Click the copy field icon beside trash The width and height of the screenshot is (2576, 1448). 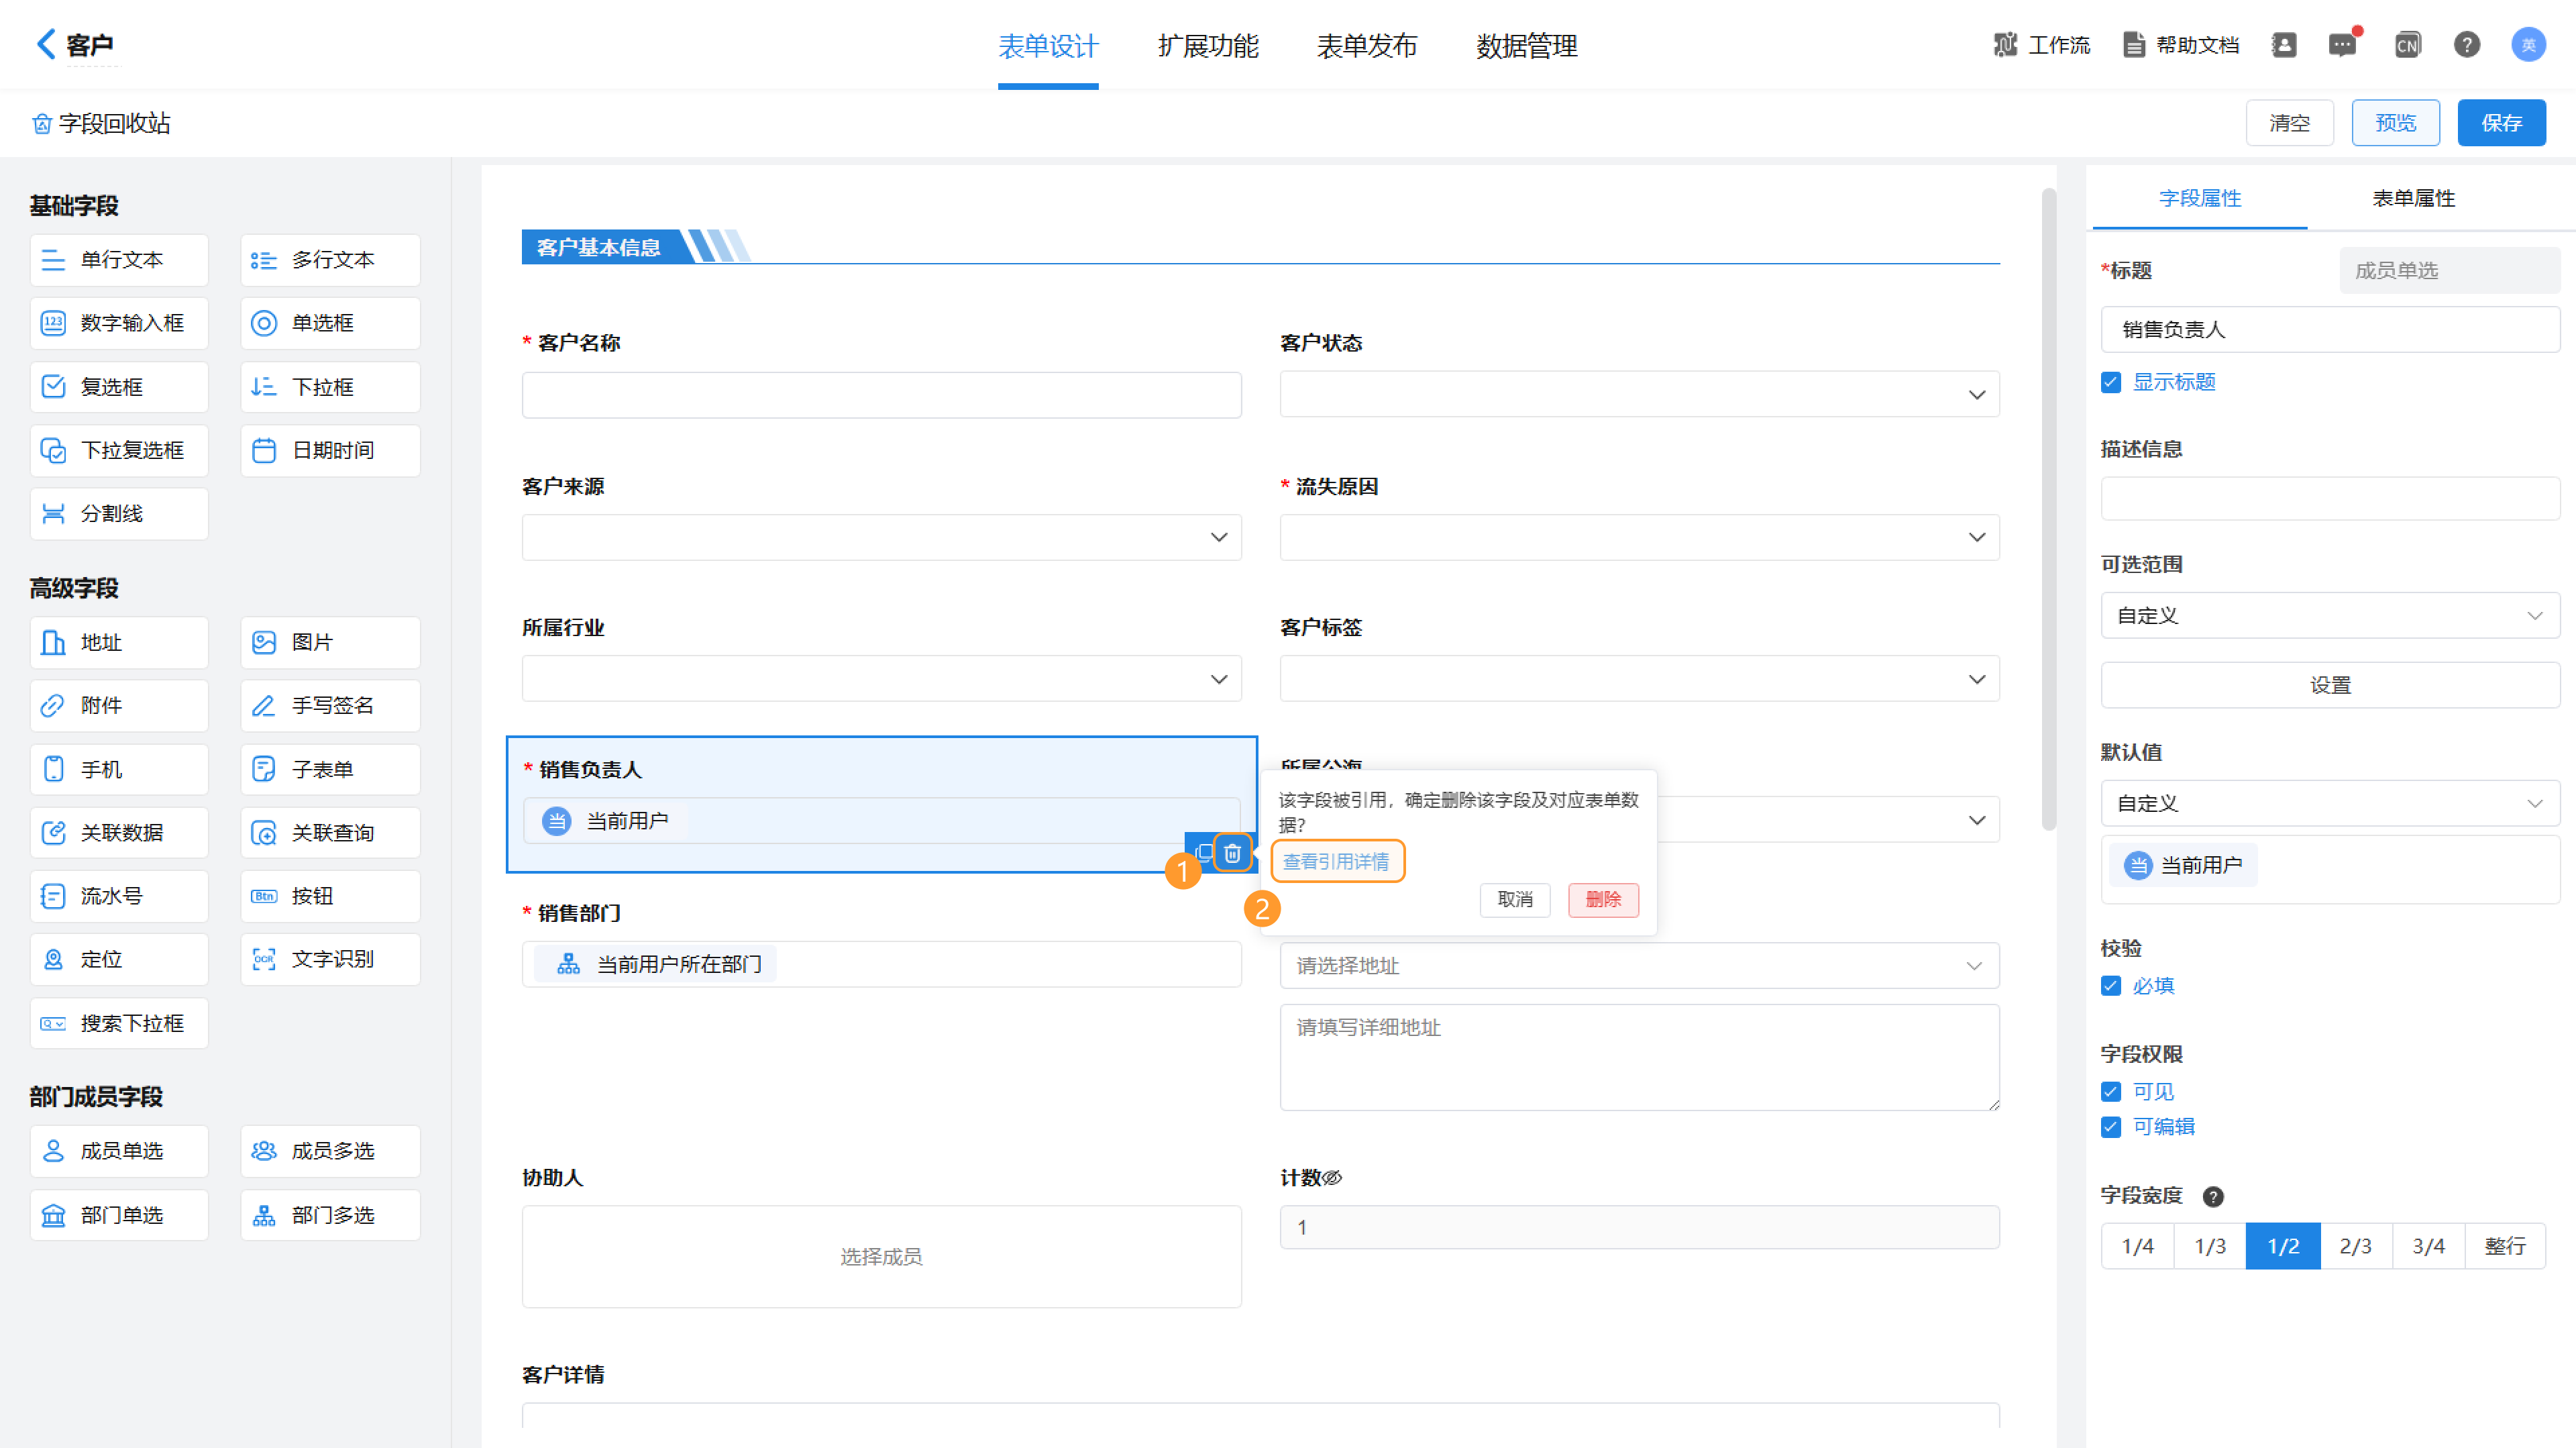1203,853
